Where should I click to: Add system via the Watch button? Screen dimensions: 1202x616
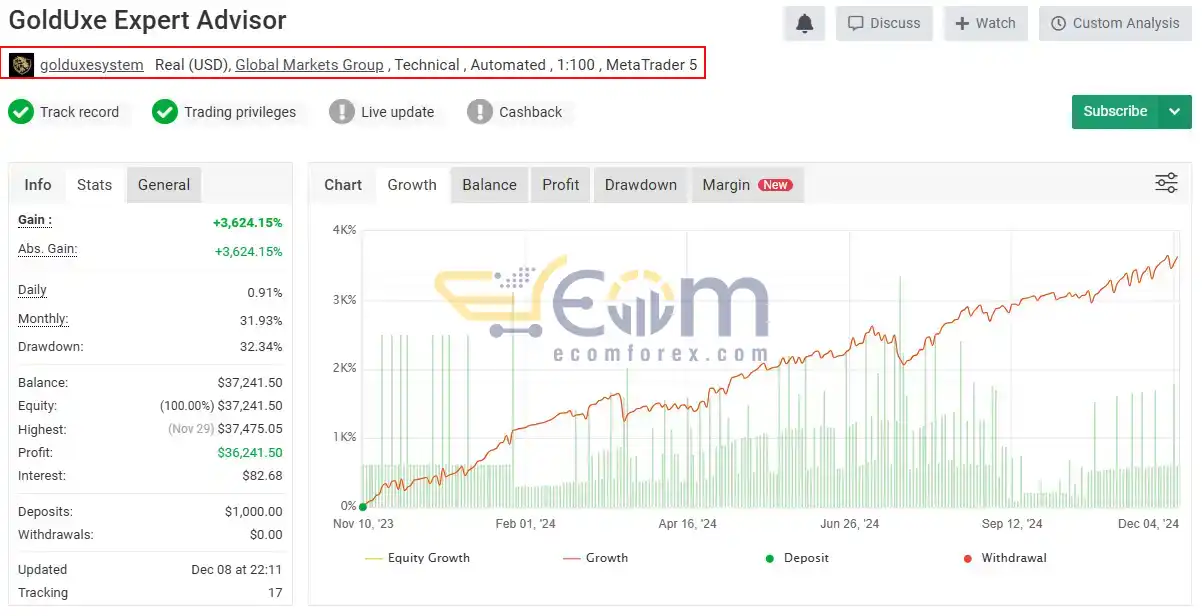(x=985, y=24)
